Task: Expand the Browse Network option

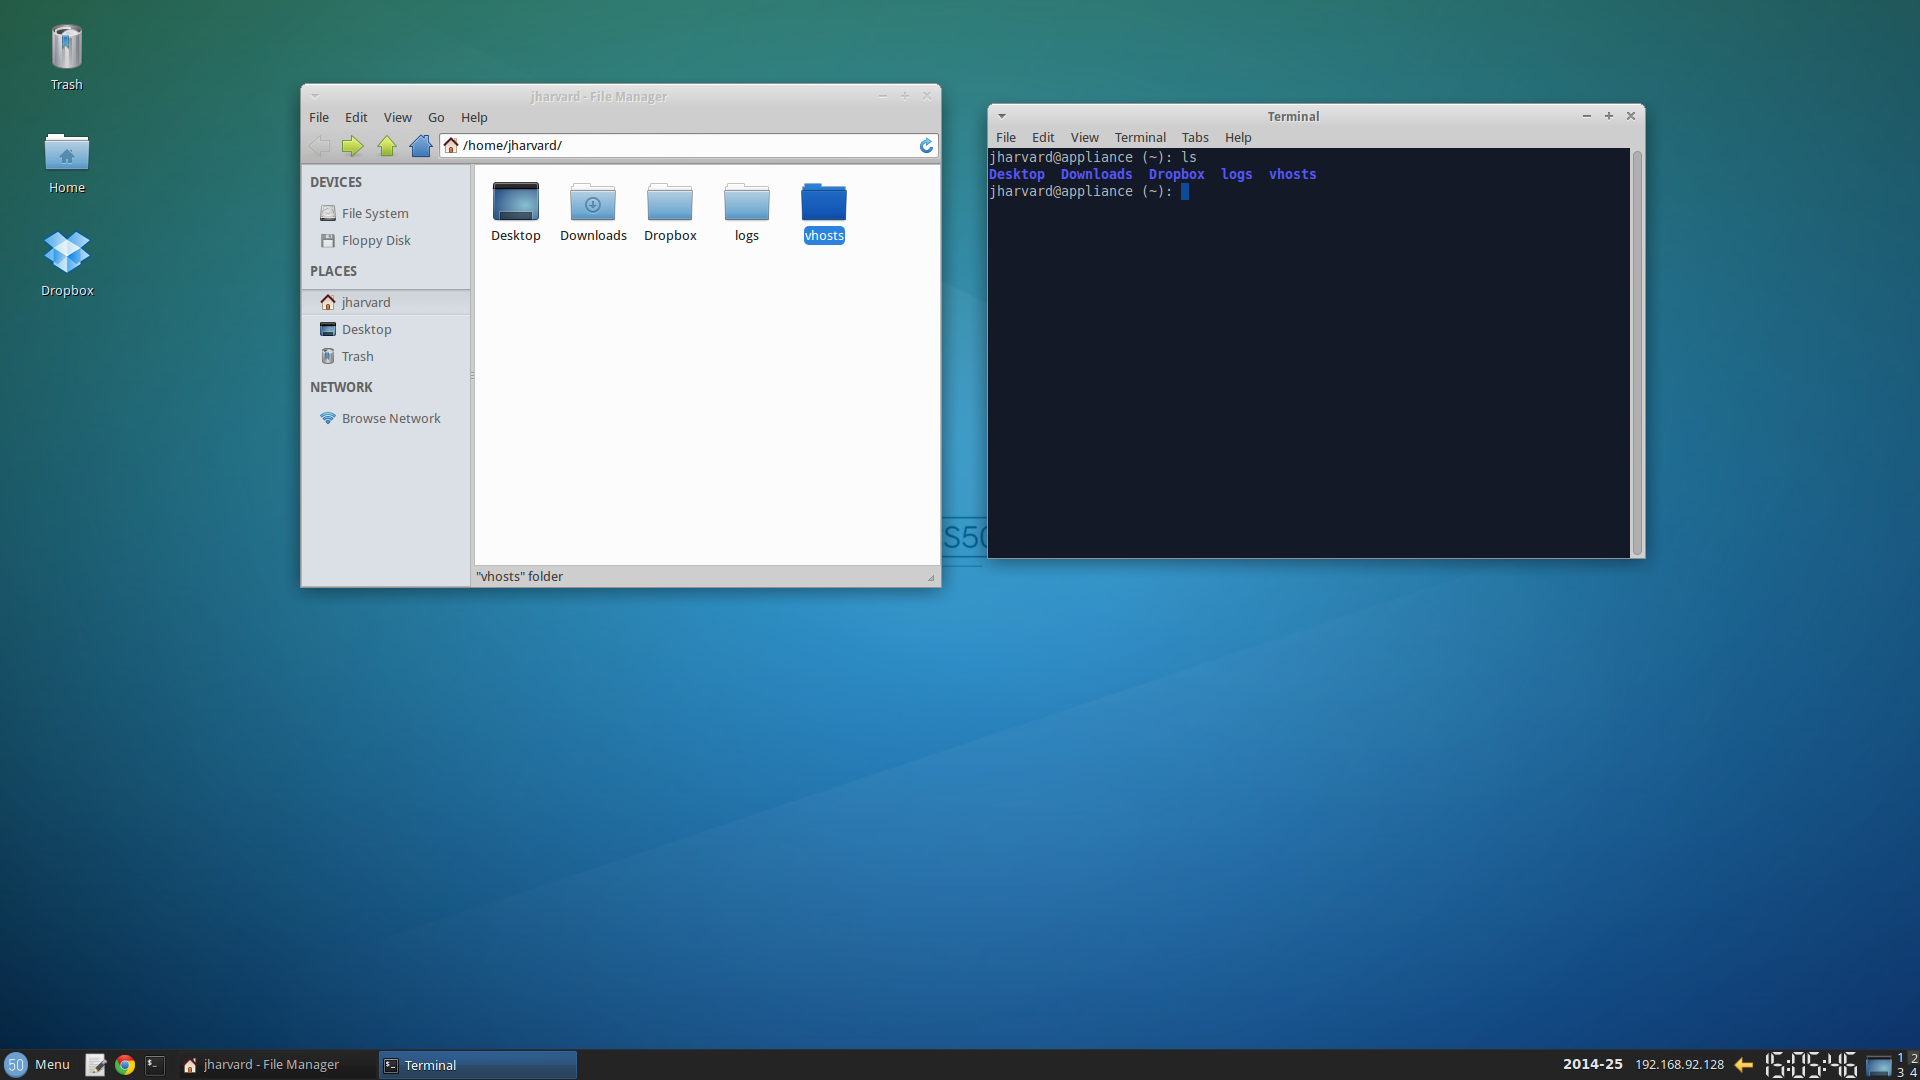Action: [392, 418]
